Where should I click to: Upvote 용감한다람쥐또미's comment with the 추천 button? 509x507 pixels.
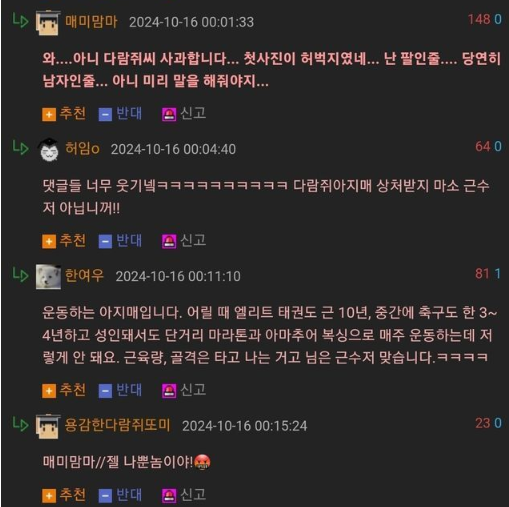click(x=64, y=495)
